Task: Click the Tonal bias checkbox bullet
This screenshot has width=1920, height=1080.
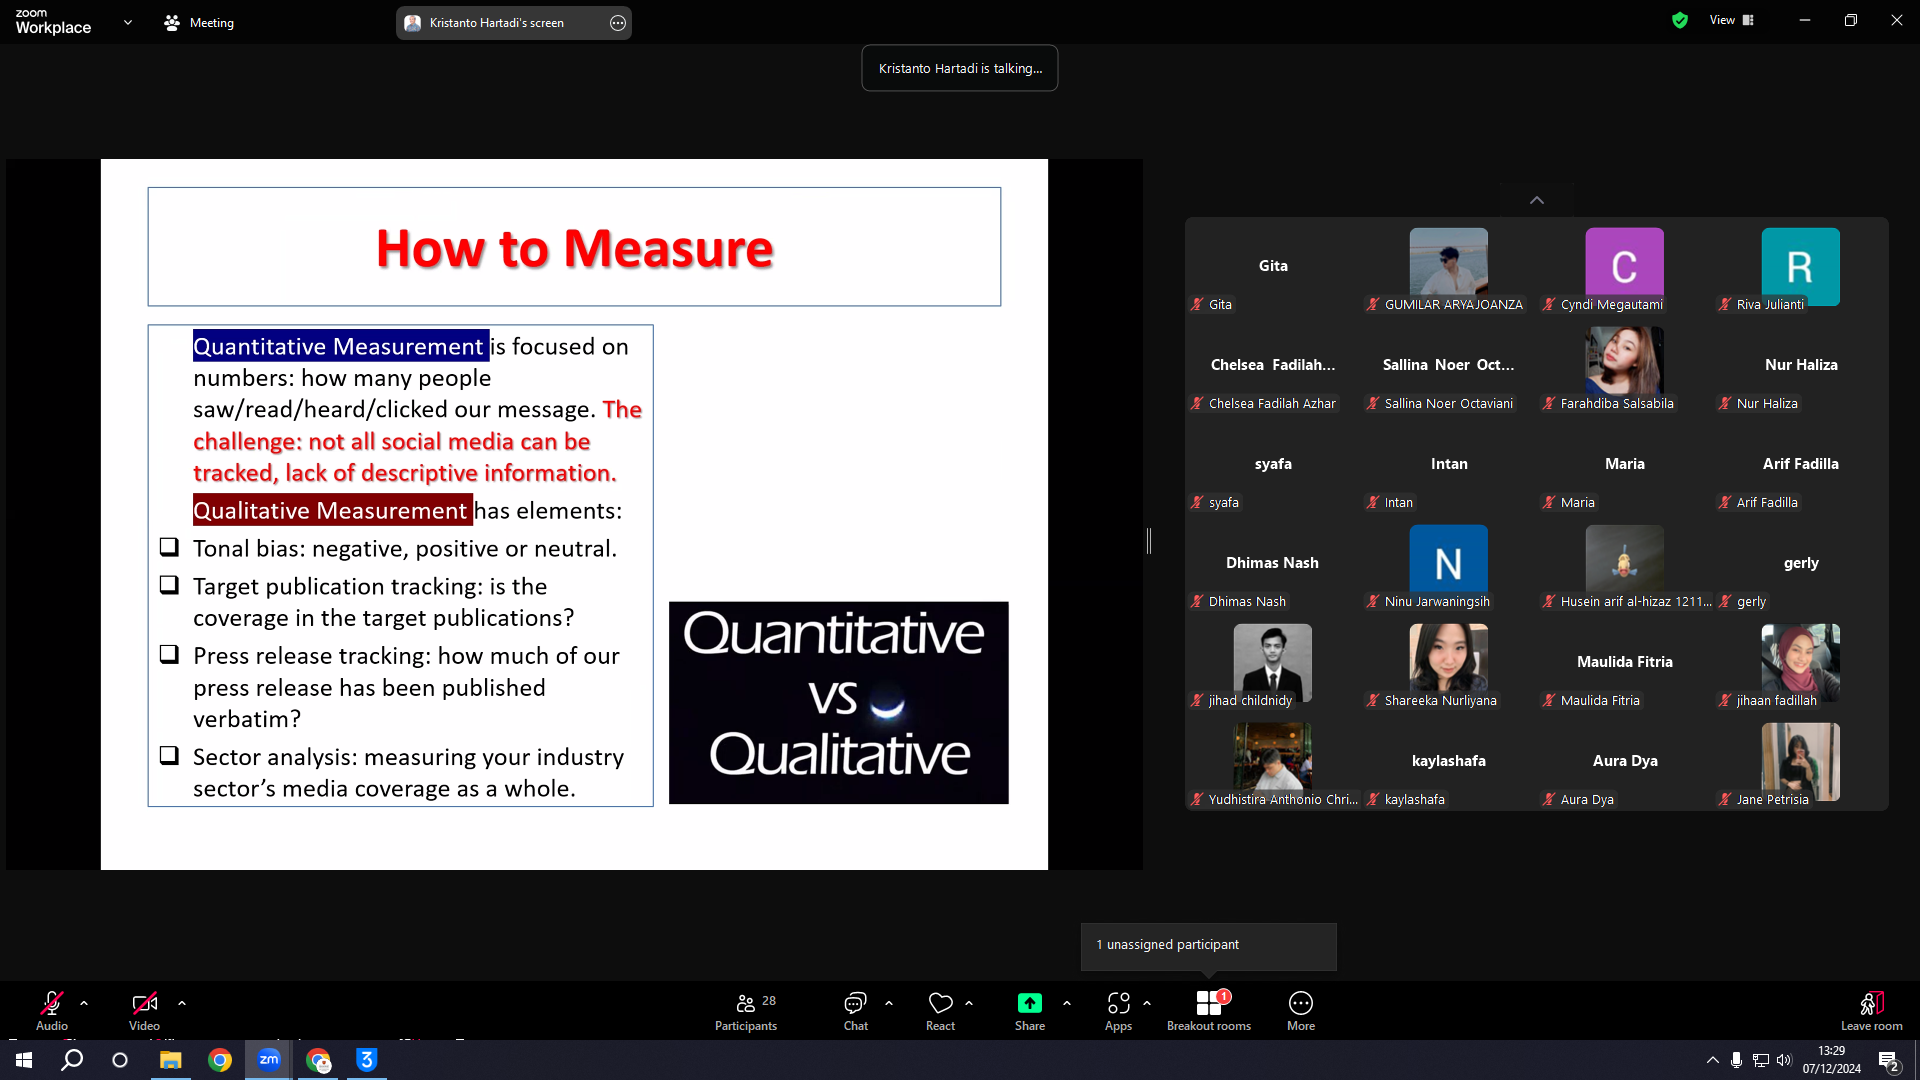Action: coord(169,547)
